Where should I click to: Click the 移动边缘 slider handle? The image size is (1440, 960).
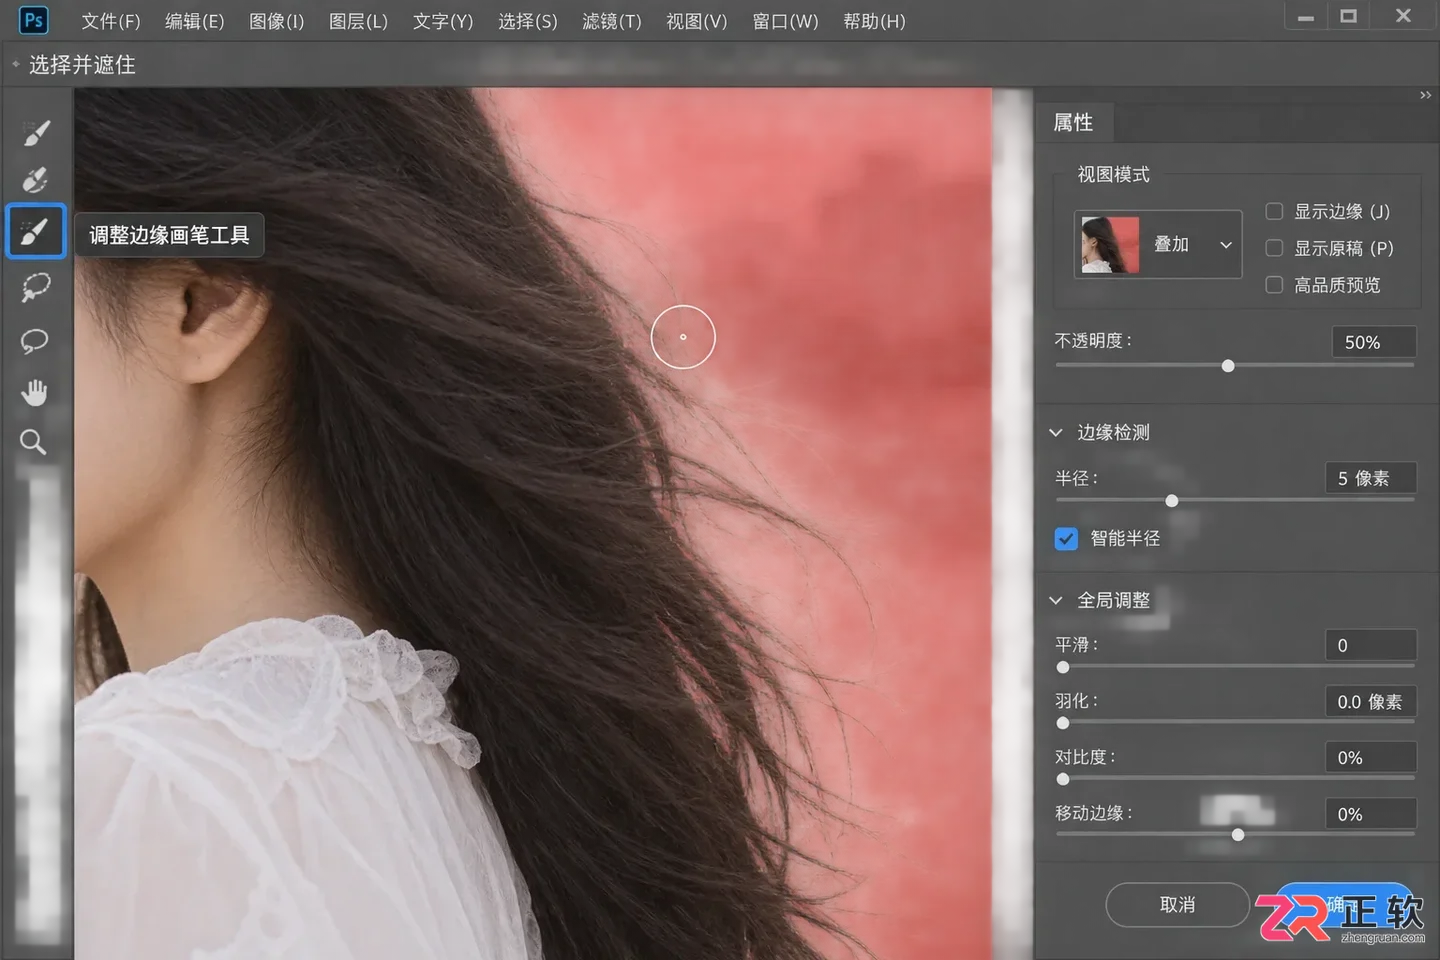tap(1238, 835)
